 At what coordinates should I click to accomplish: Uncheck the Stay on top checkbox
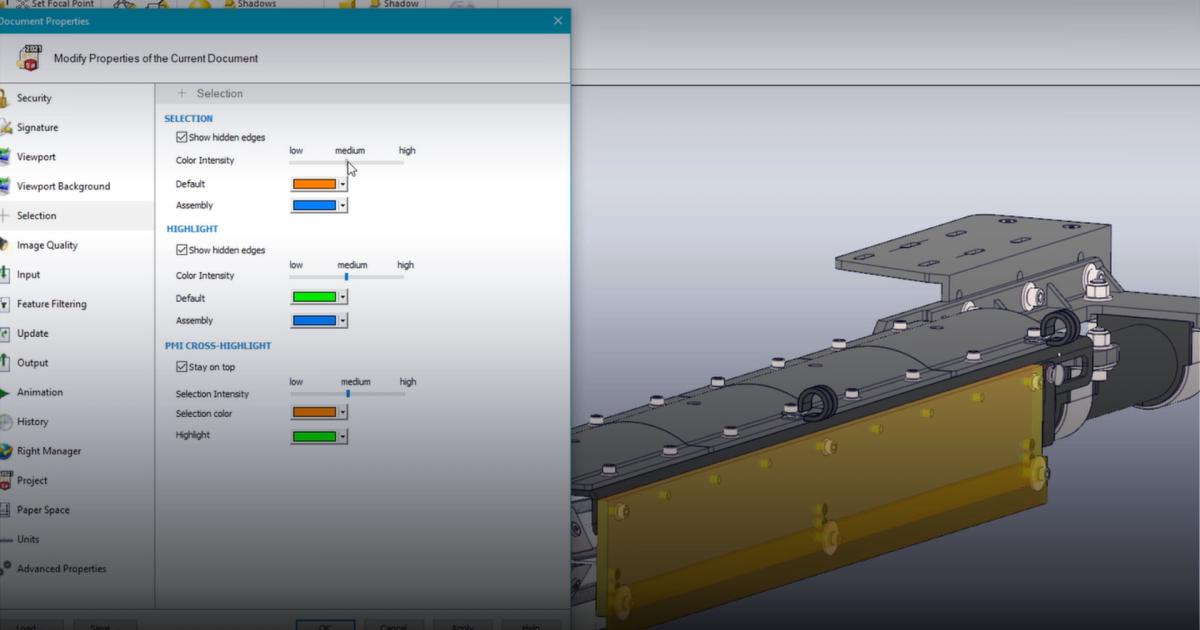point(181,367)
